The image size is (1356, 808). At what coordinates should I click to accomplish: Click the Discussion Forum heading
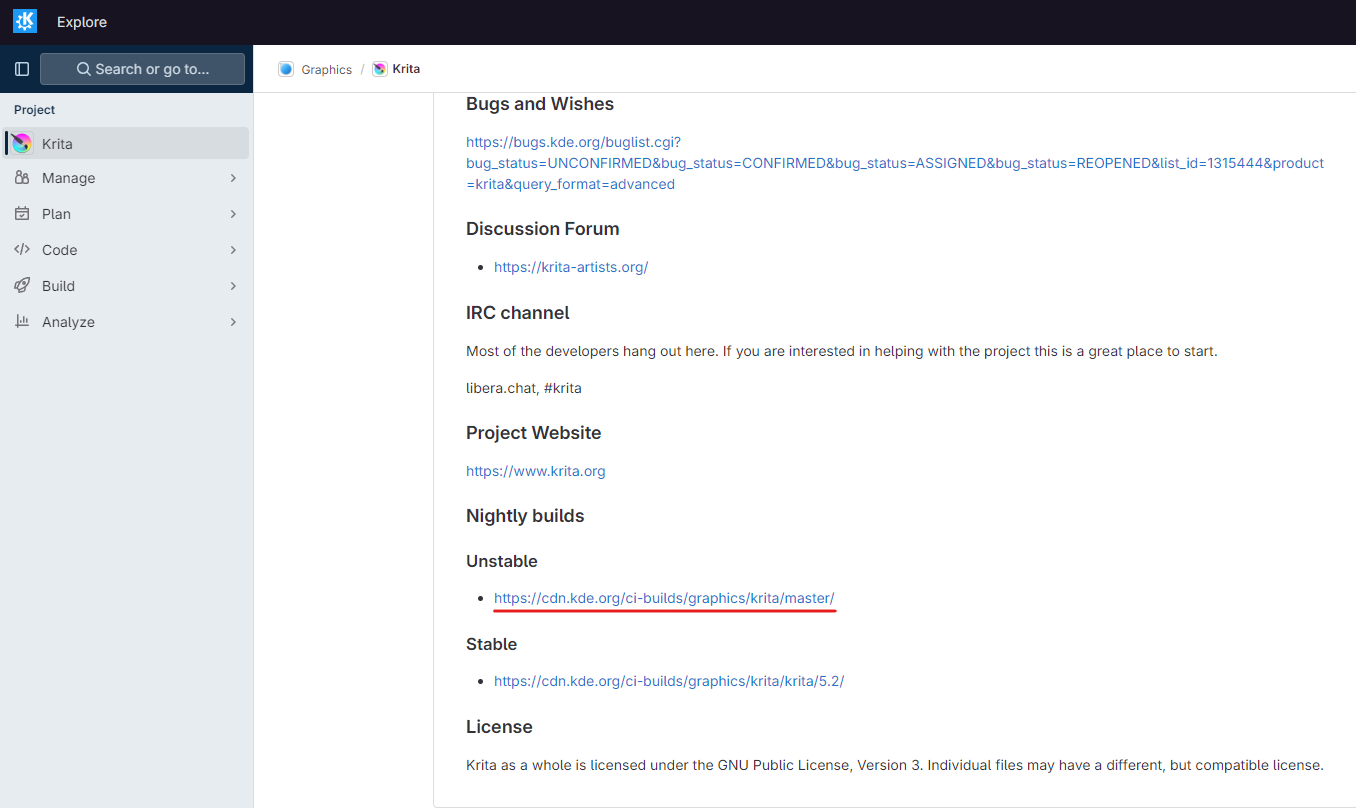[543, 229]
